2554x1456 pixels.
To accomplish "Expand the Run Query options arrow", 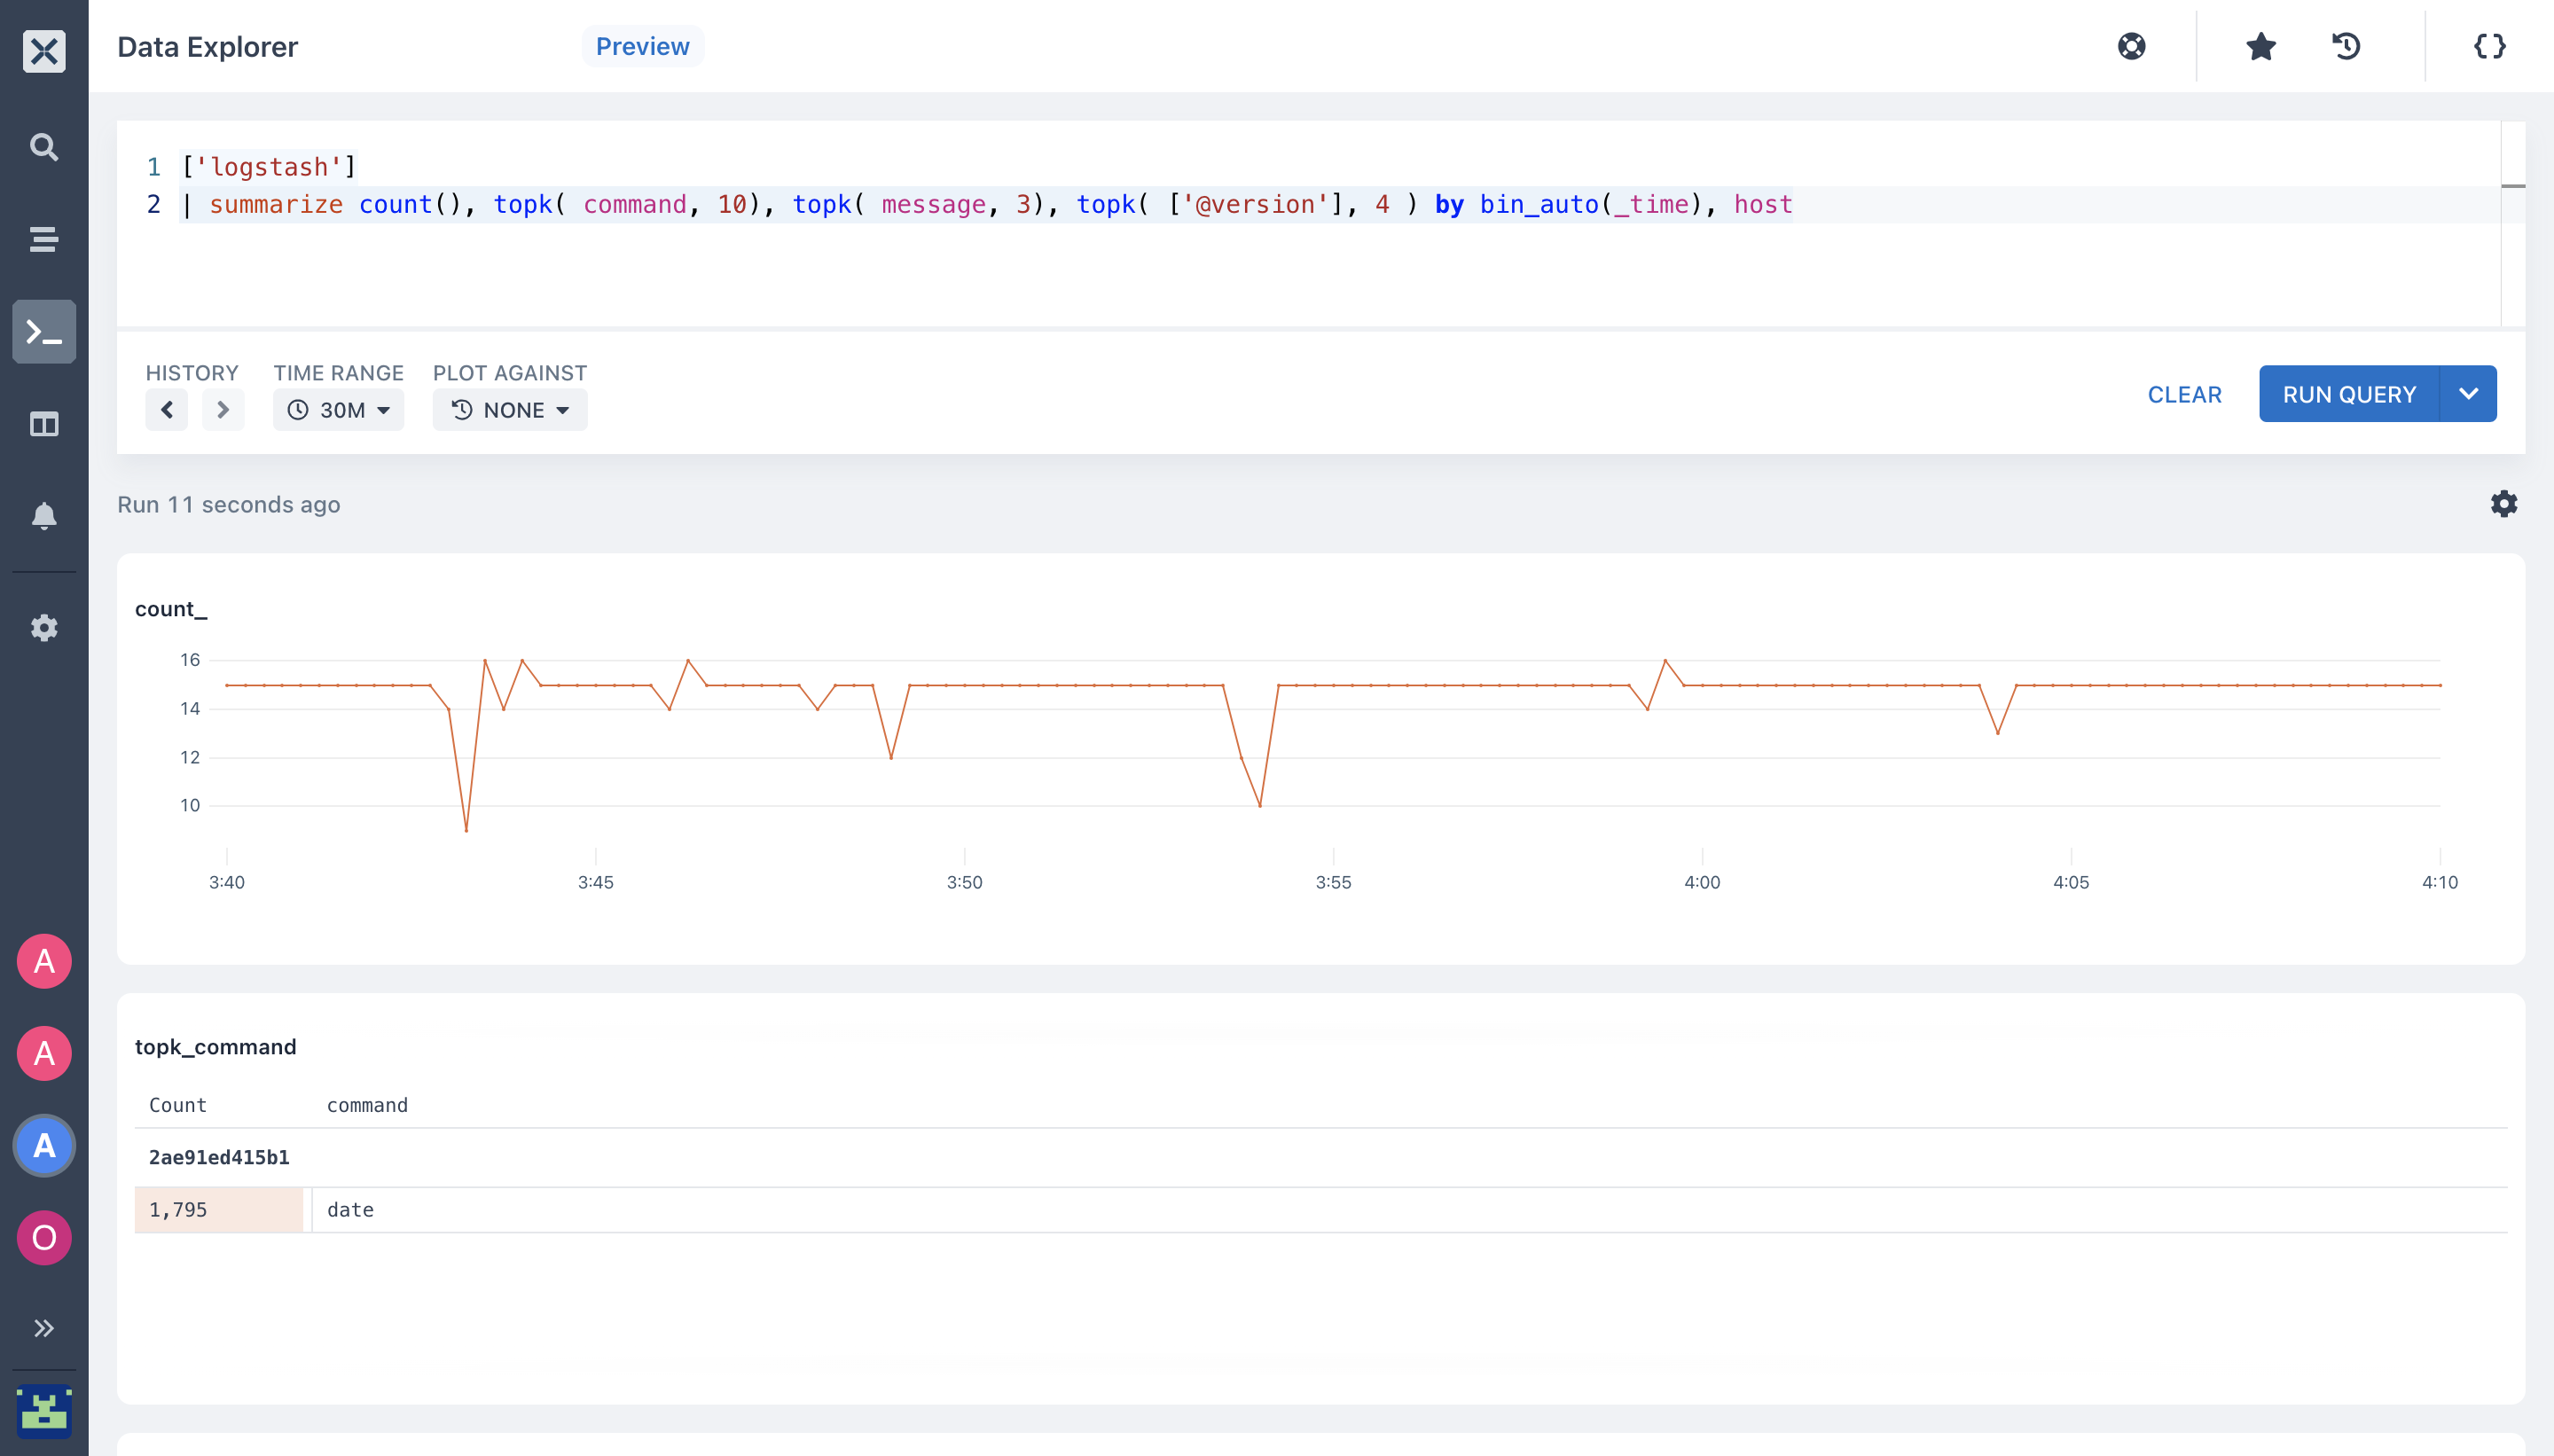I will click(2468, 394).
